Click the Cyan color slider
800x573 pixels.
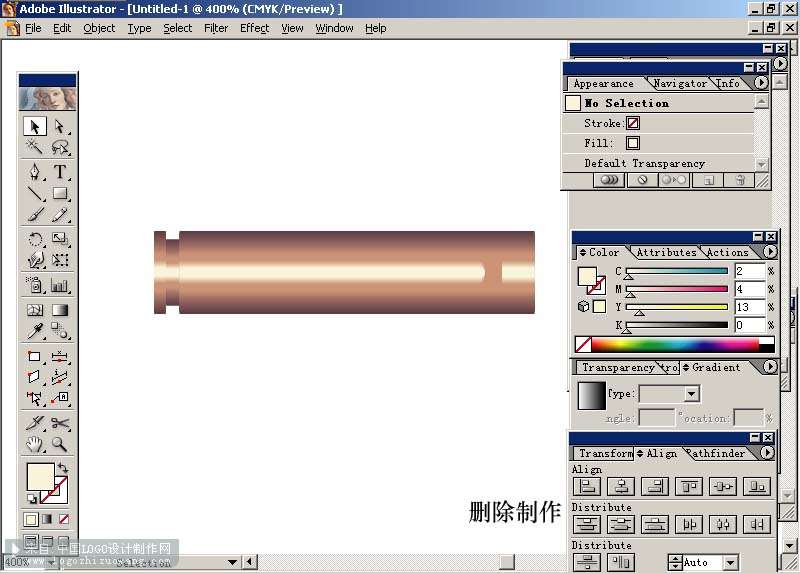coord(677,271)
